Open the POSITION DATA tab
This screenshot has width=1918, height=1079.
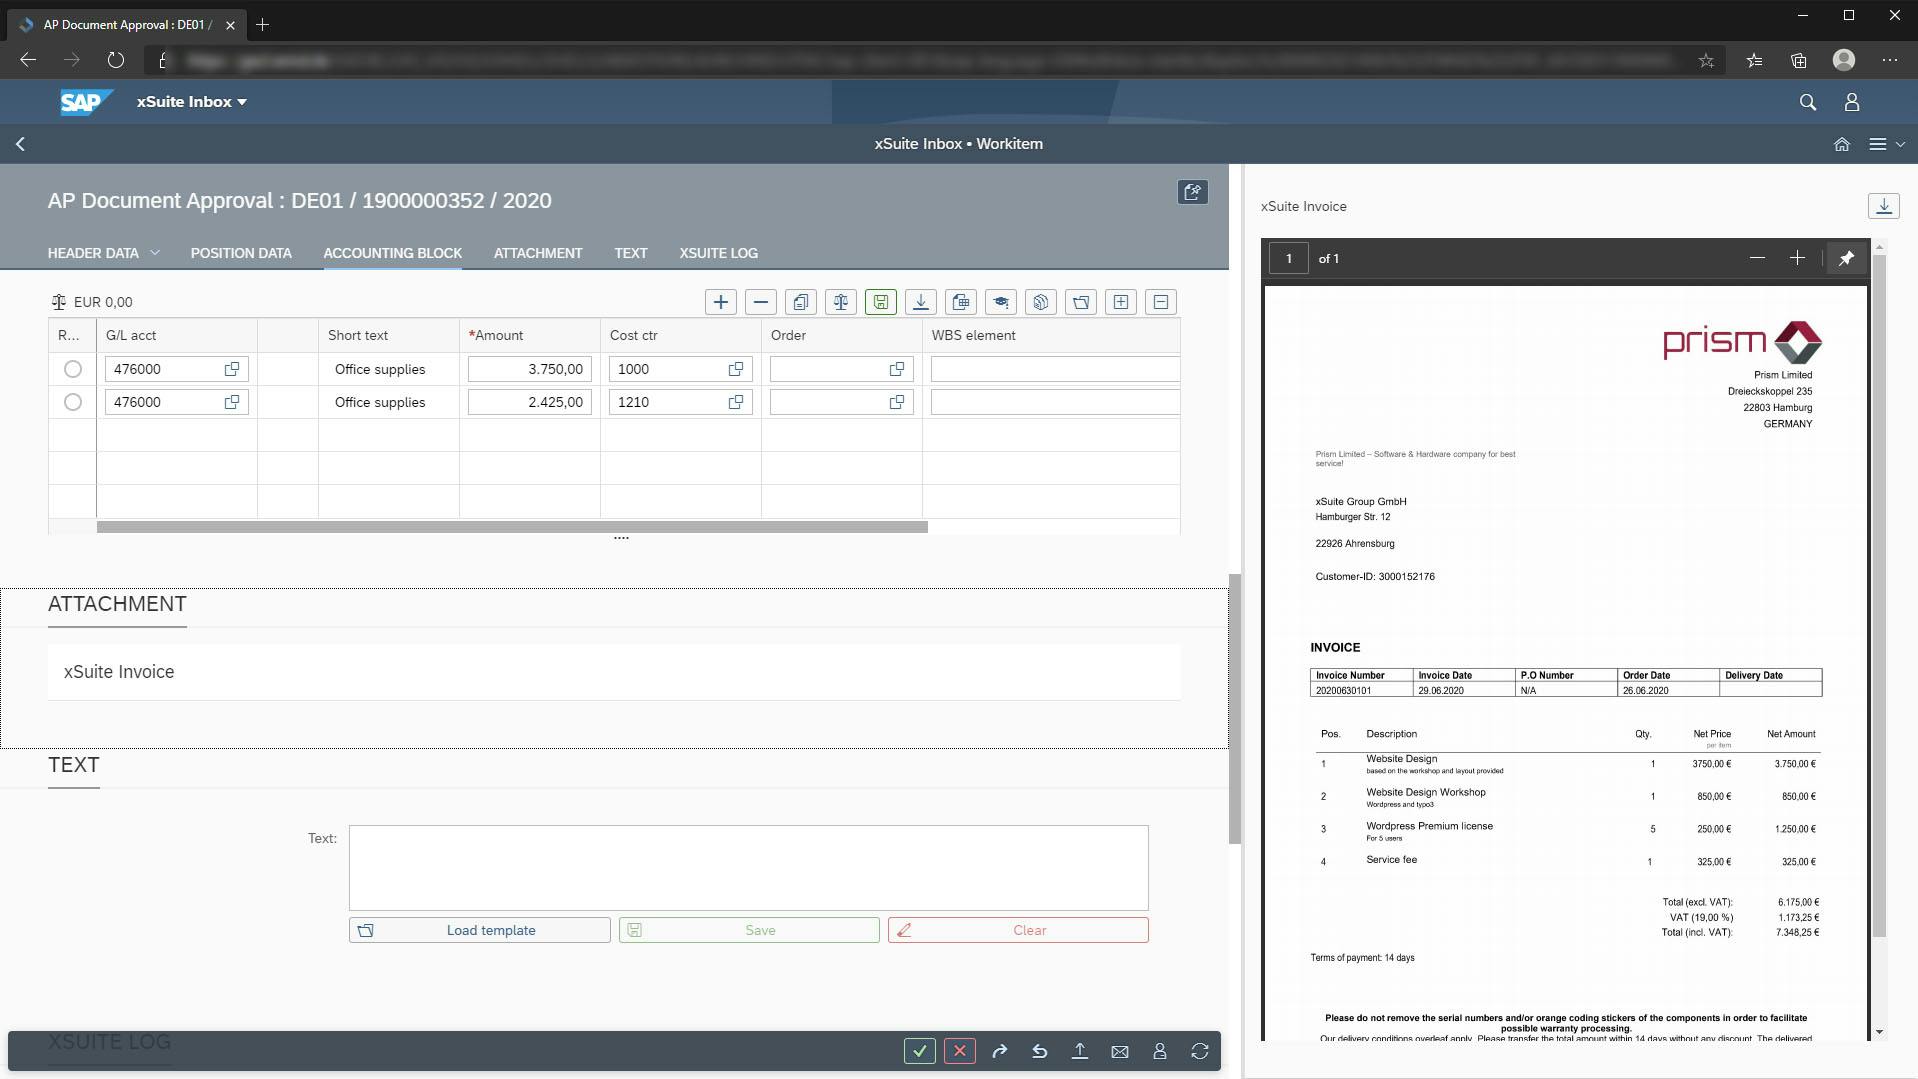click(240, 253)
